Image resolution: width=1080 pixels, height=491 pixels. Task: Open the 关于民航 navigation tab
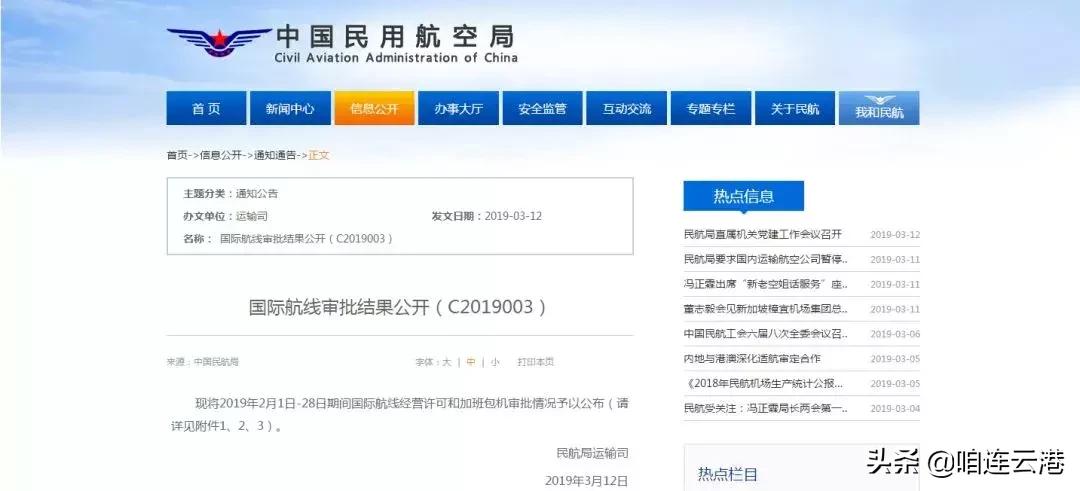pos(795,108)
